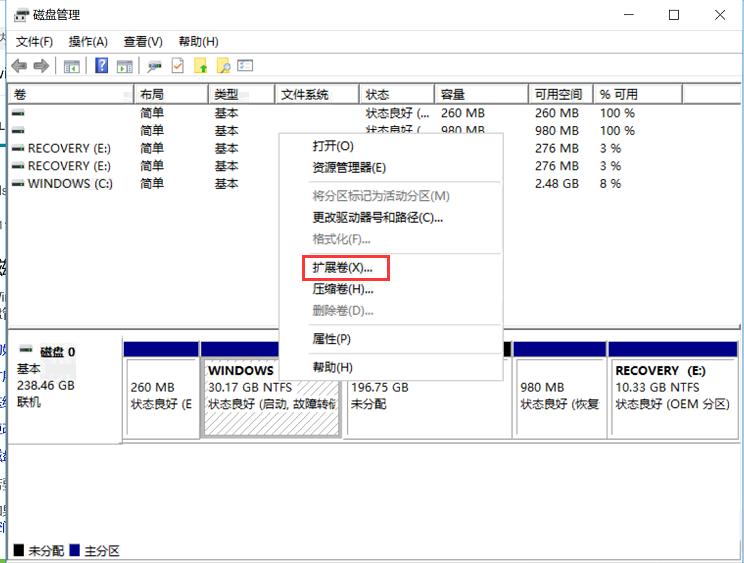This screenshot has width=744, height=563.
Task: Select the 260 MB partition block on disk 0
Action: pos(161,389)
